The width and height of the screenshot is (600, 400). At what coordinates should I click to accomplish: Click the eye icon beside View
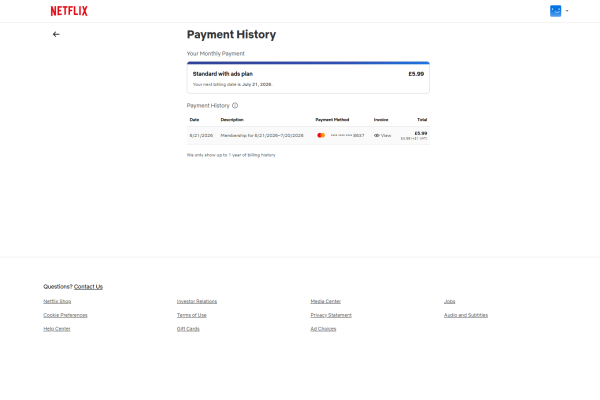pos(377,136)
